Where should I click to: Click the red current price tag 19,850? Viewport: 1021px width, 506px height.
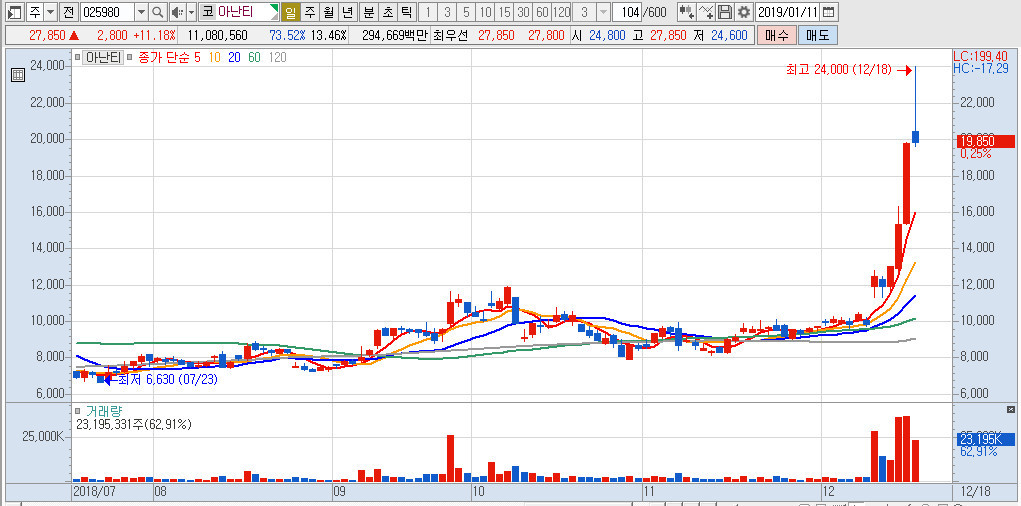click(986, 141)
